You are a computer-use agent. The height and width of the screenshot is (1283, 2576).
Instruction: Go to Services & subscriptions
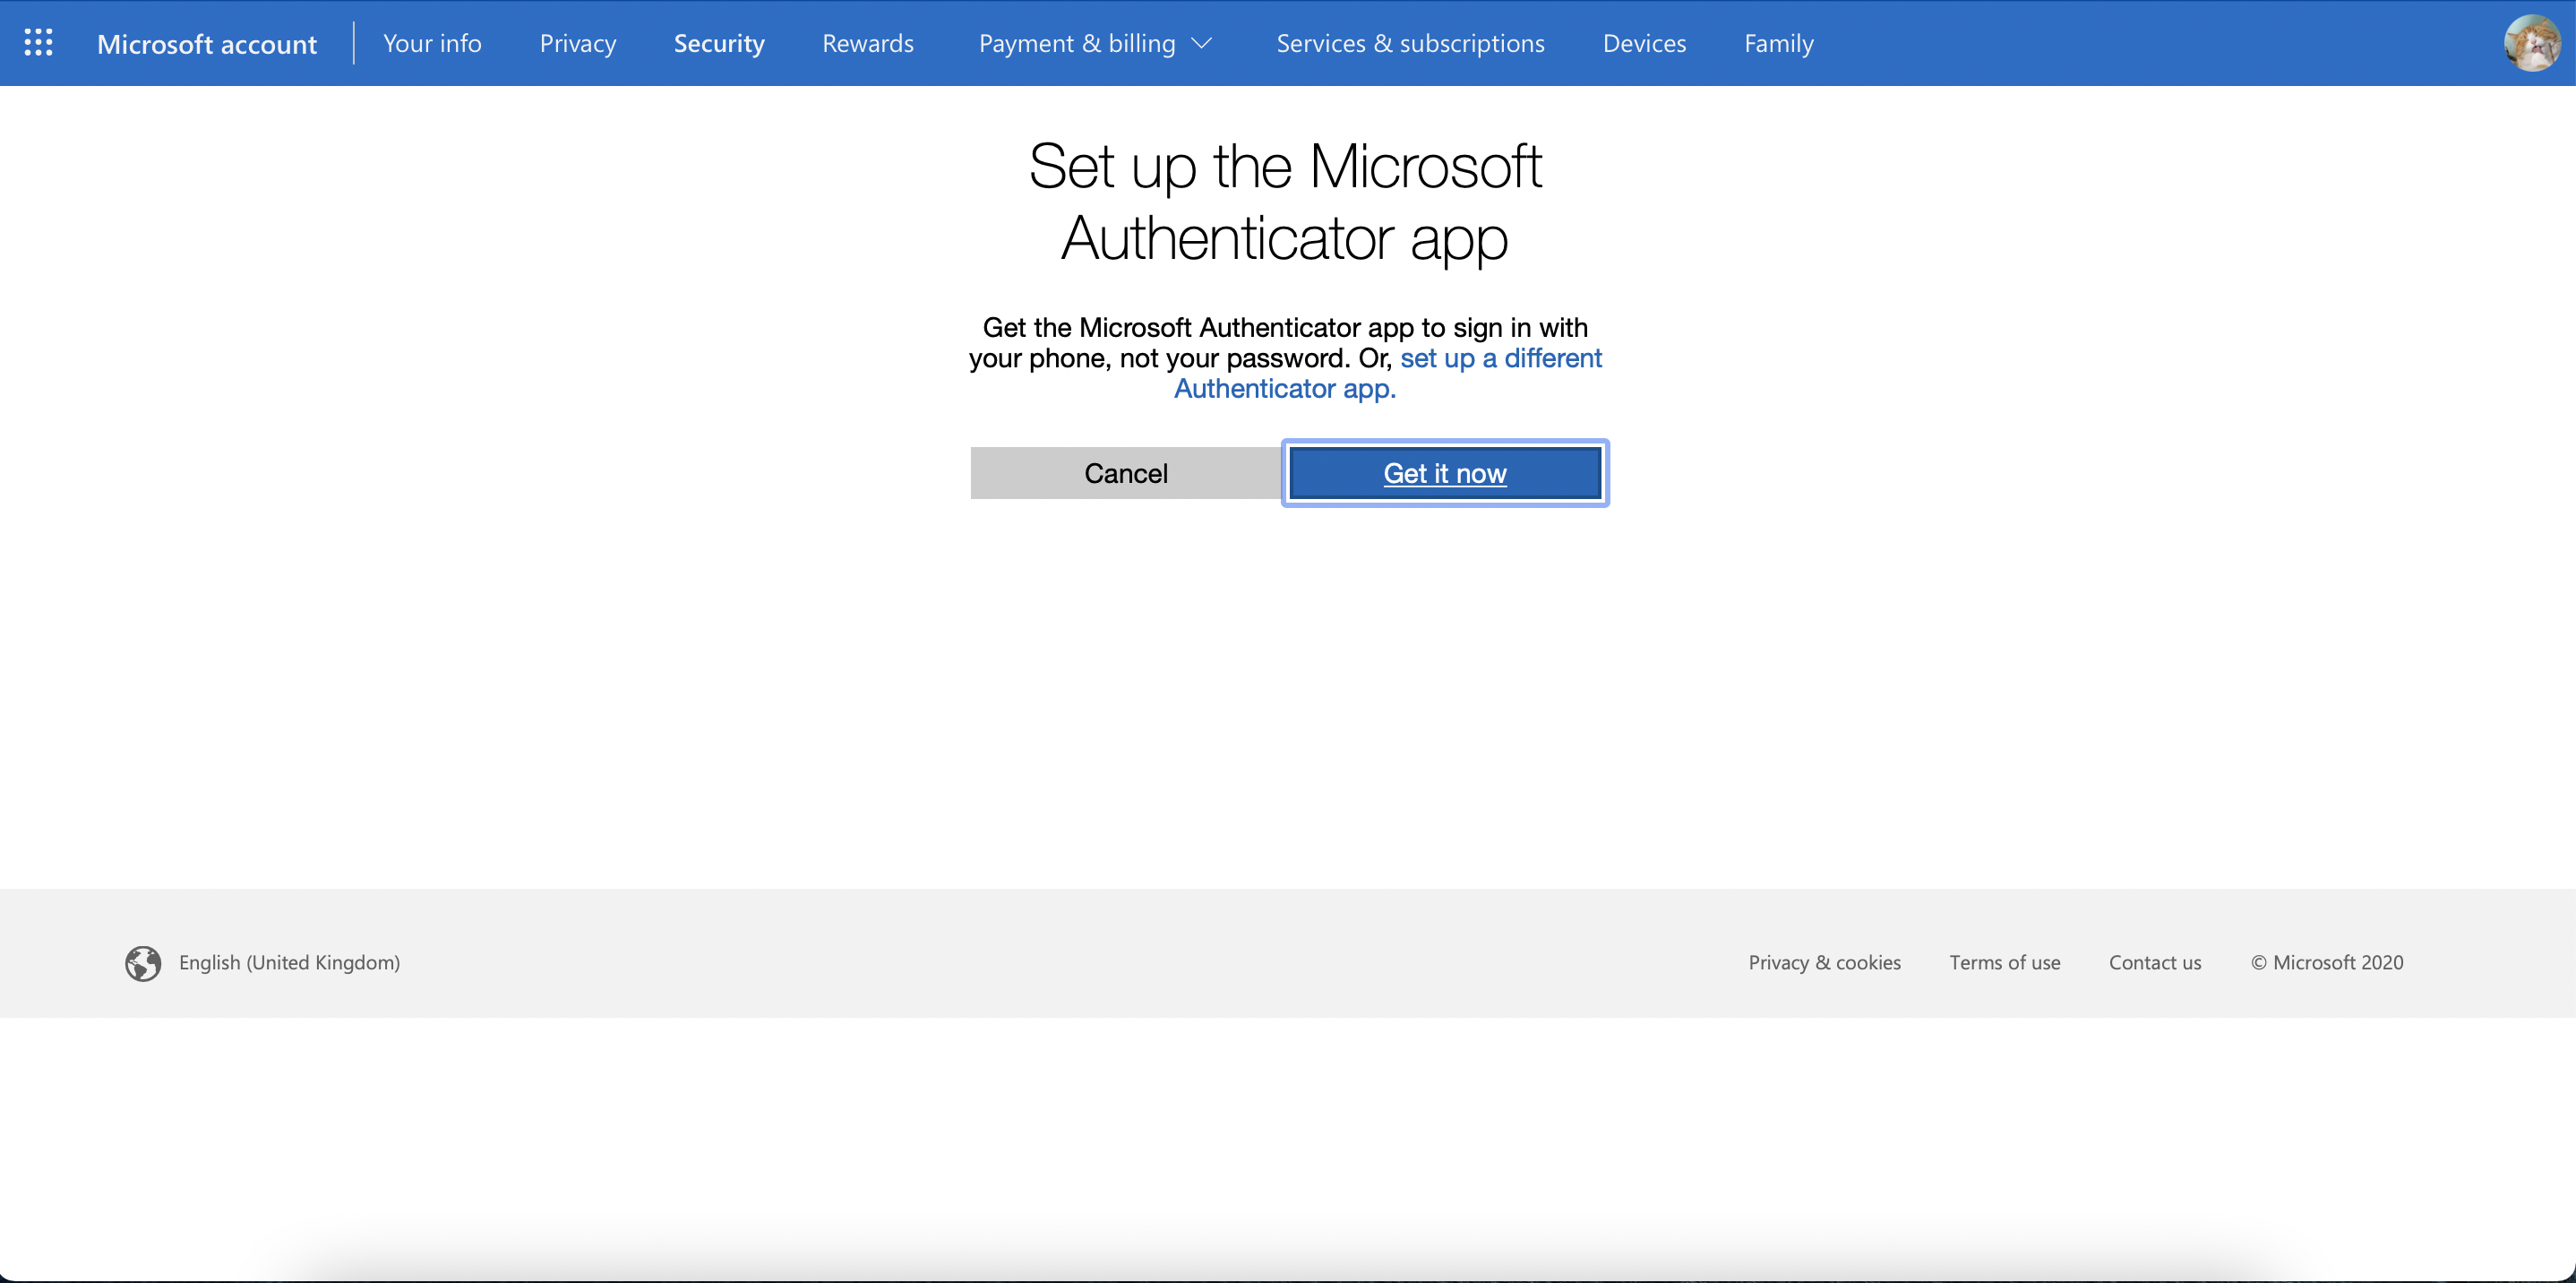[1410, 43]
